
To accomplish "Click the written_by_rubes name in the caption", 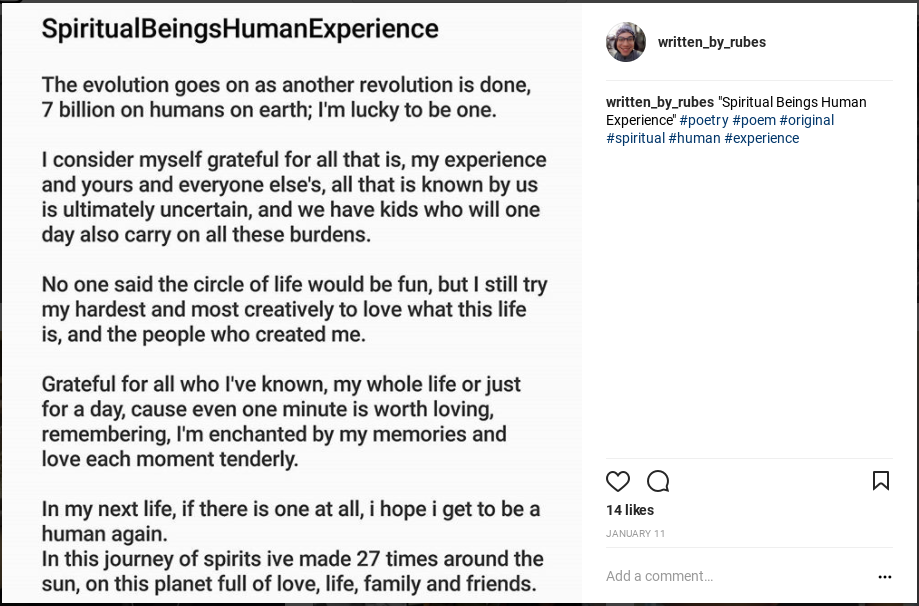I will [659, 102].
